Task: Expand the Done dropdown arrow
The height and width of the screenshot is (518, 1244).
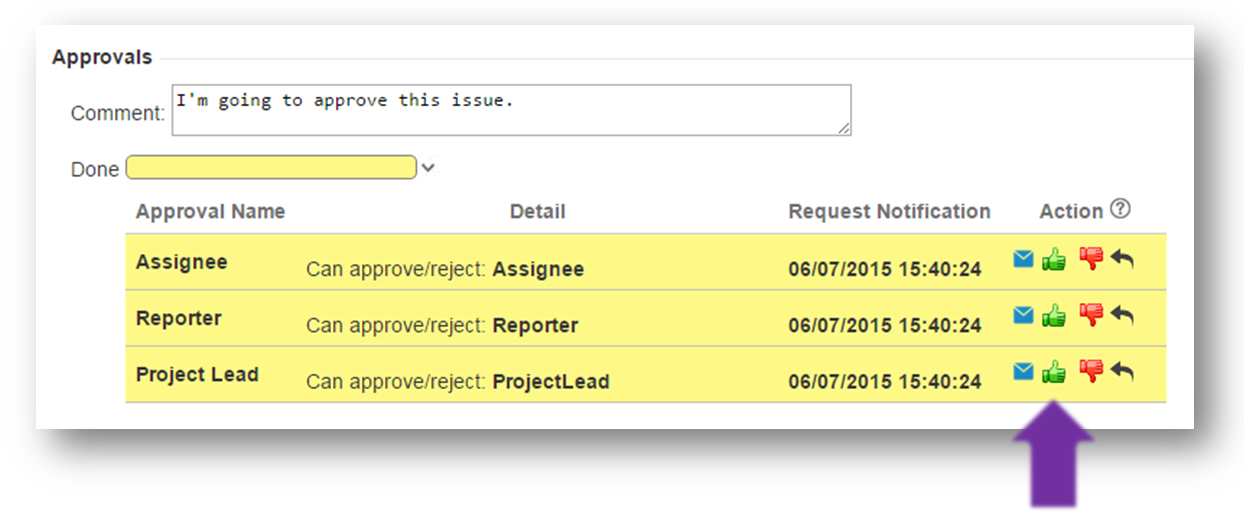Action: (428, 168)
